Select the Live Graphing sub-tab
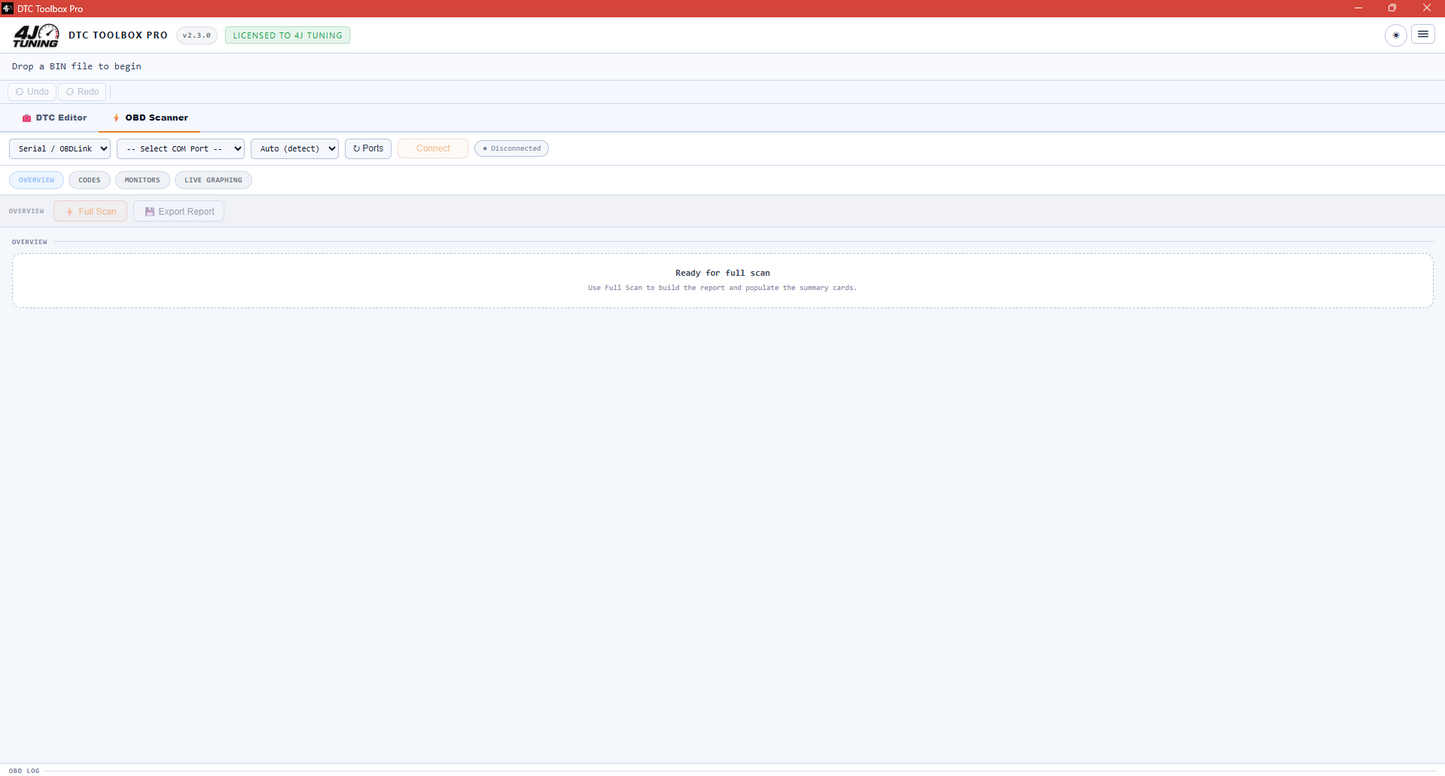This screenshot has height=776, width=1445. click(x=213, y=180)
